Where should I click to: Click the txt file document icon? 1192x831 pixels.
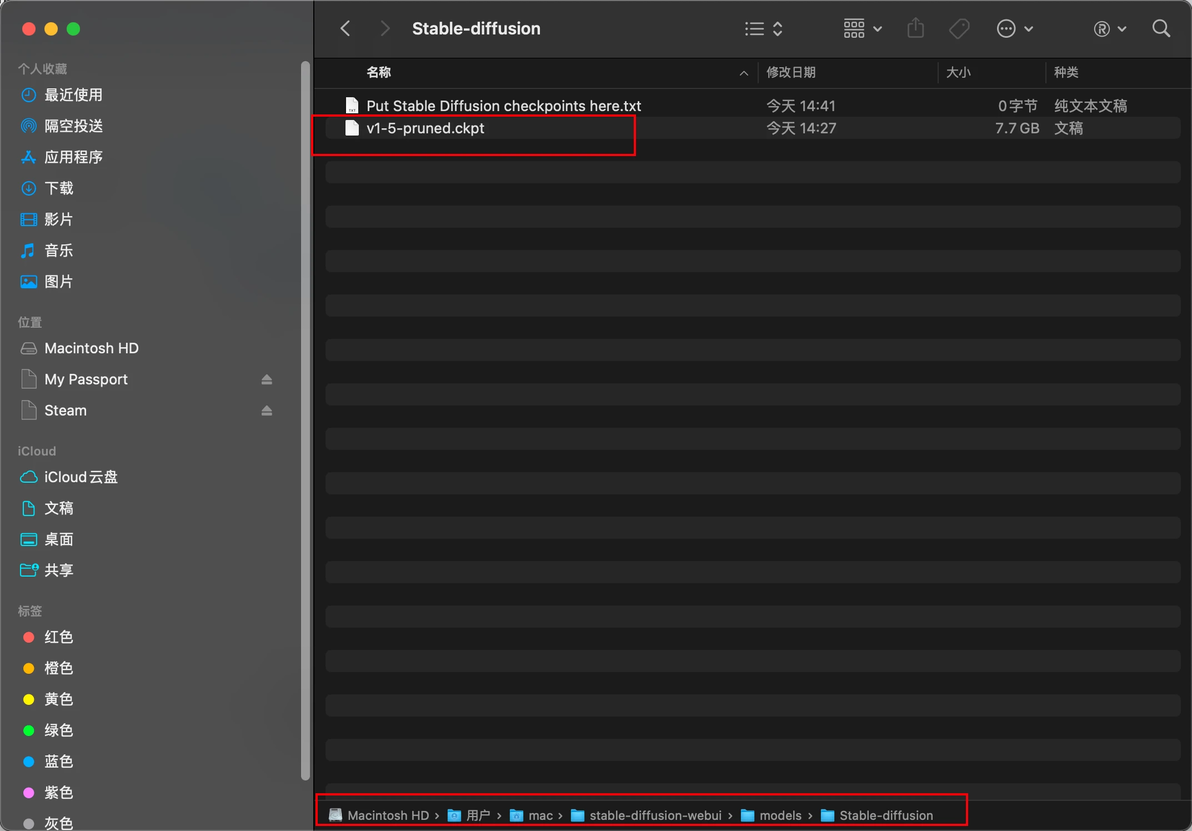pos(351,106)
